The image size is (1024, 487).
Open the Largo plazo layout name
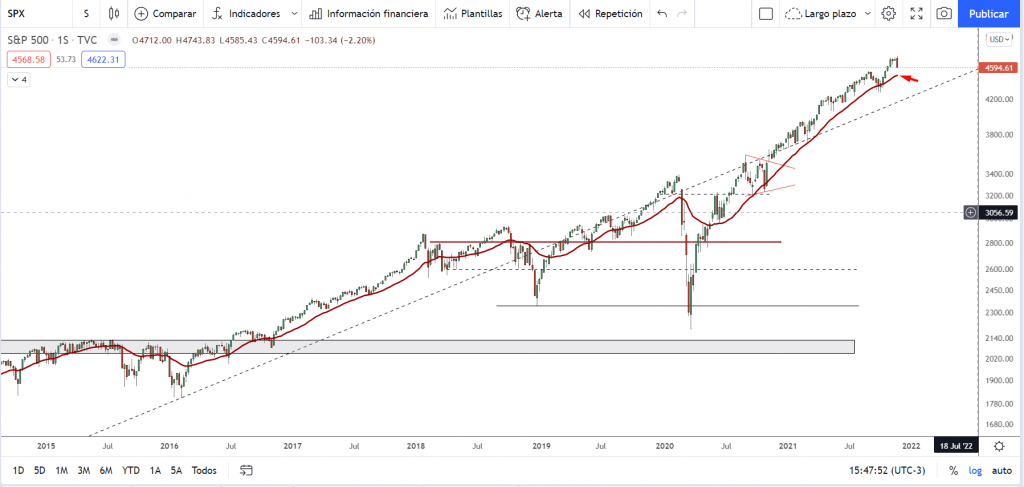(x=822, y=13)
